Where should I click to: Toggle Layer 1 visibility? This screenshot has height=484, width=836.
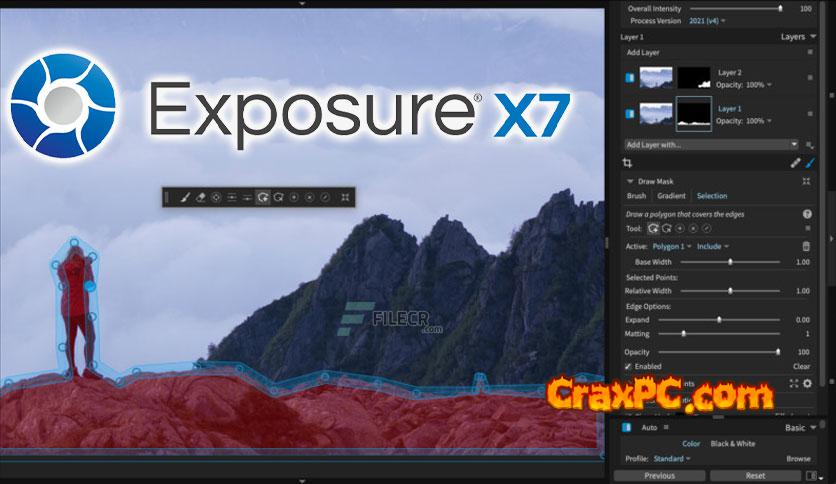[630, 114]
